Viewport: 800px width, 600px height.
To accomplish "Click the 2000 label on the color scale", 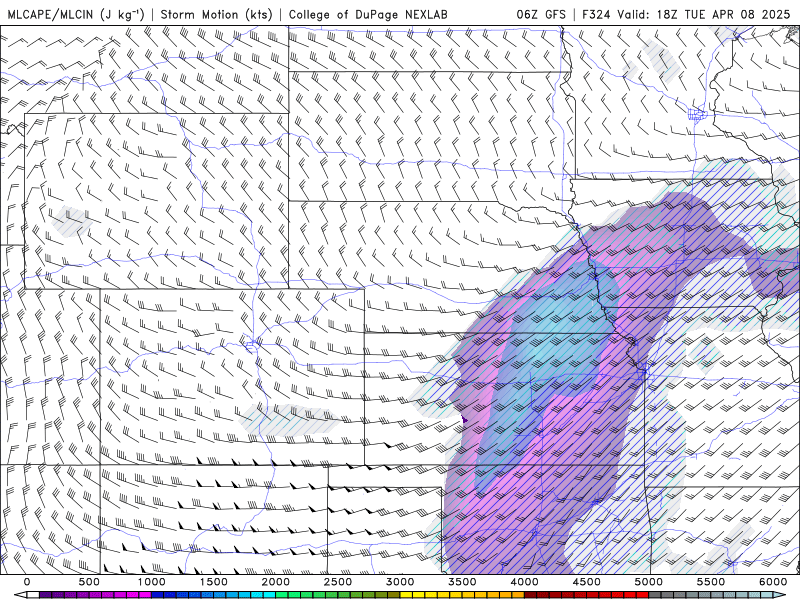I will point(276,582).
